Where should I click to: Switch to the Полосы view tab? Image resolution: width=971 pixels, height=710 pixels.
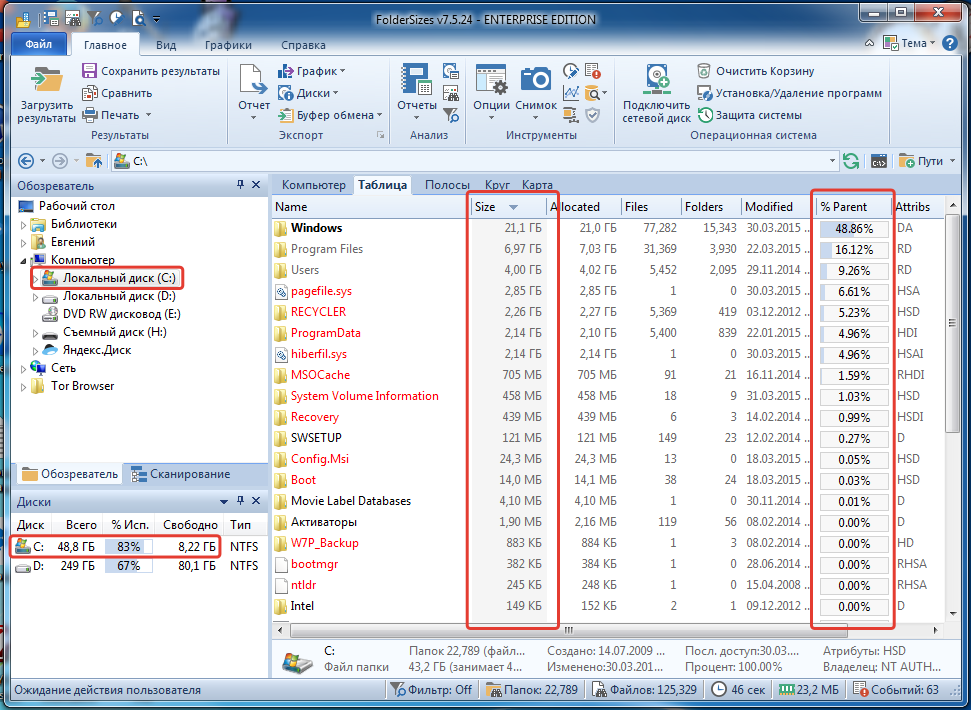447,184
